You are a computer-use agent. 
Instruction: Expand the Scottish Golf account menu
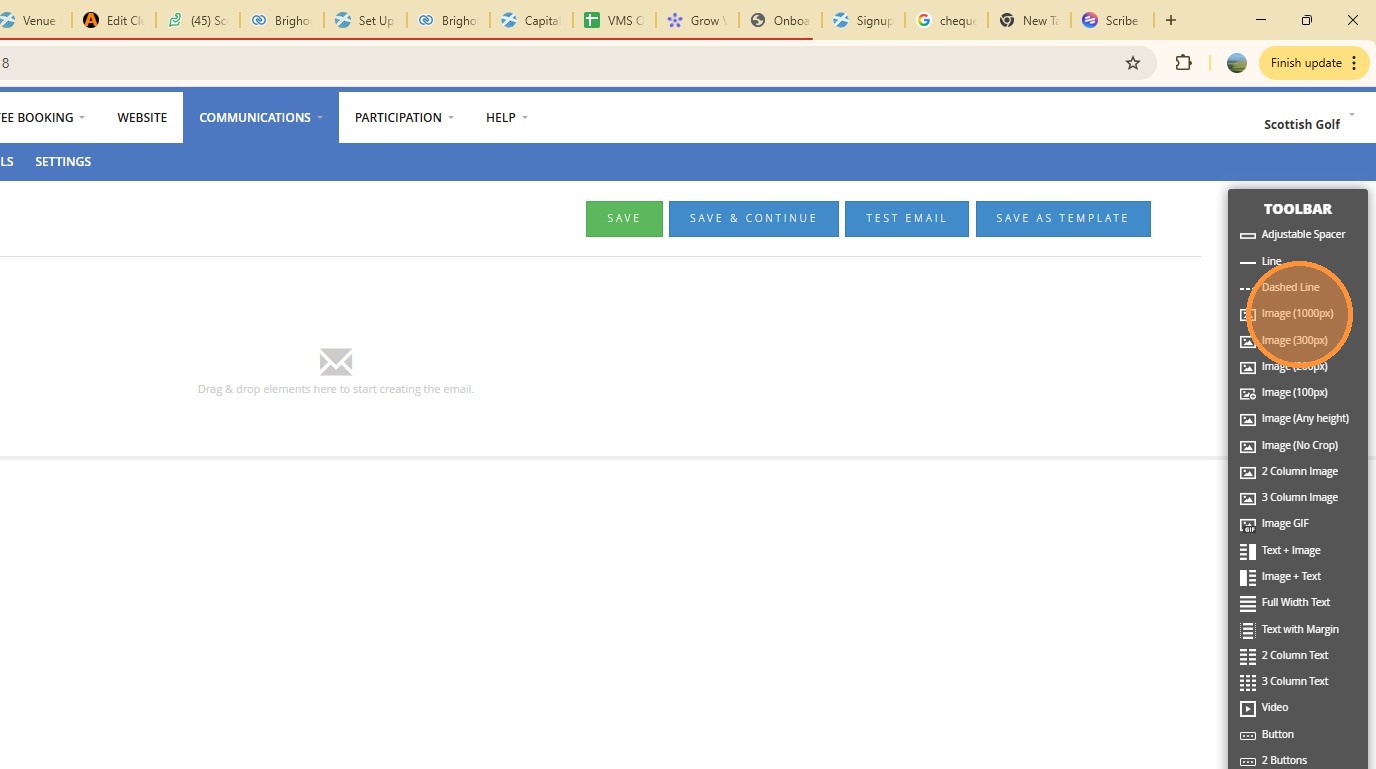click(1309, 123)
